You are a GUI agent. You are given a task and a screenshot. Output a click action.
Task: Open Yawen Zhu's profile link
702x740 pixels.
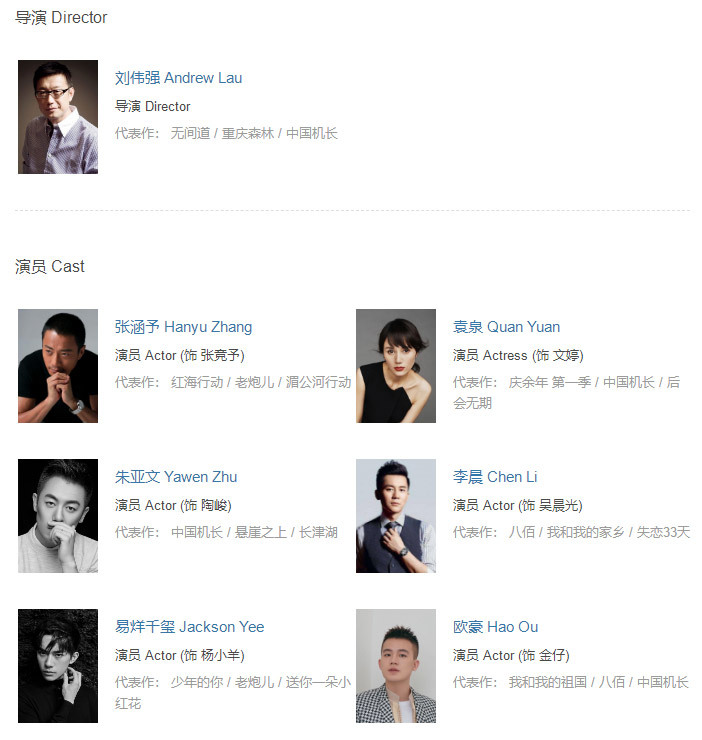(x=176, y=477)
